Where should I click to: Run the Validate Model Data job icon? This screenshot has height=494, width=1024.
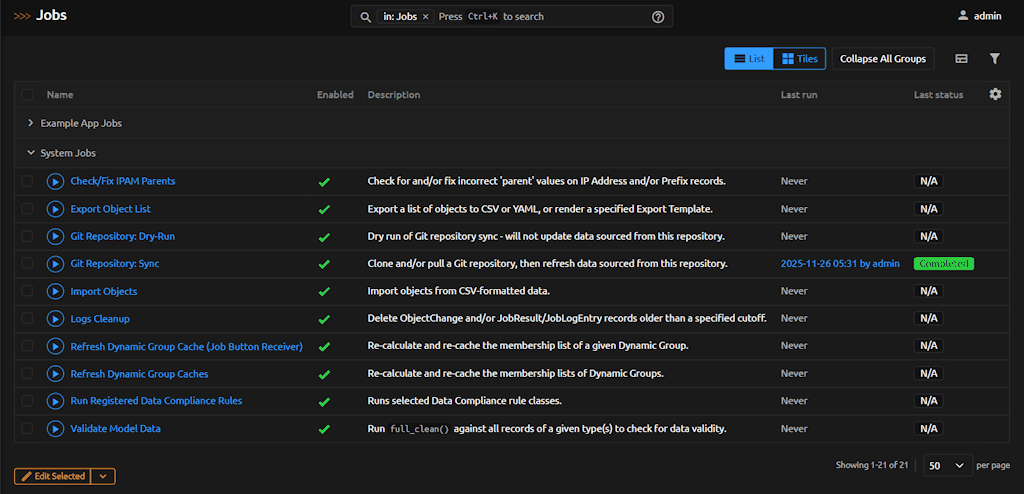pyautogui.click(x=55, y=428)
